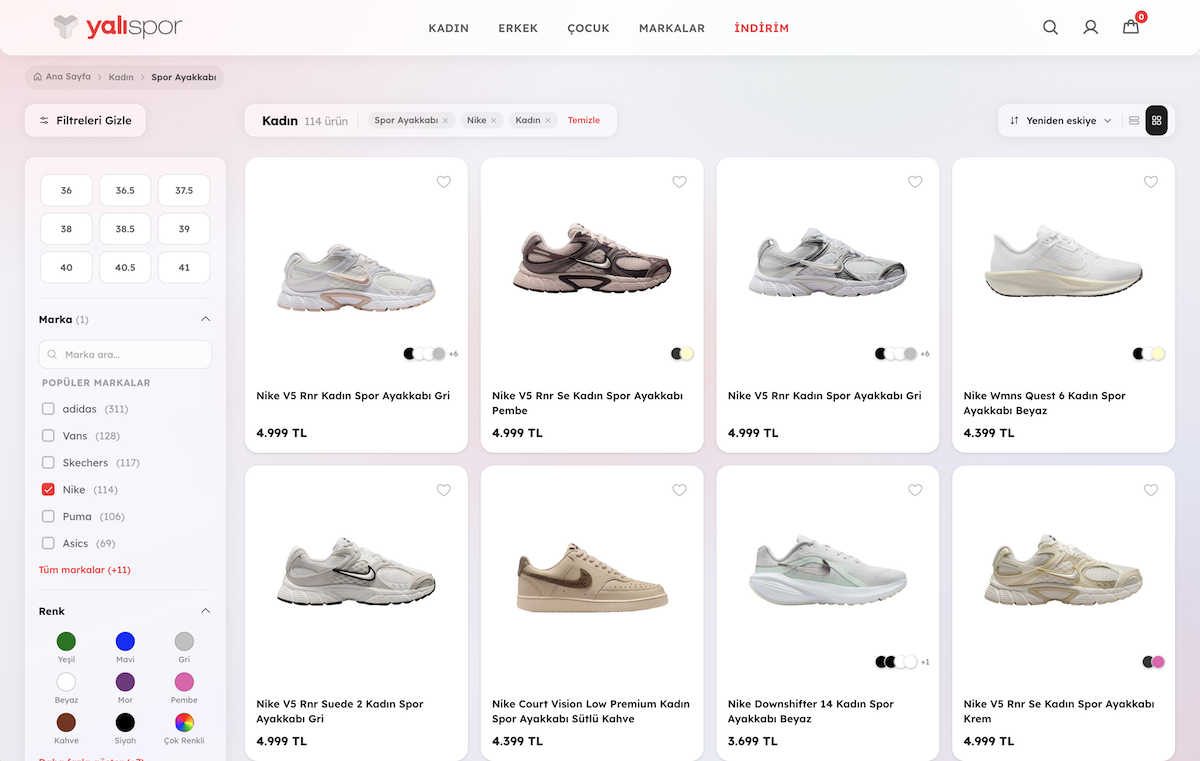
Task: Select shoe size 41
Action: tap(184, 268)
